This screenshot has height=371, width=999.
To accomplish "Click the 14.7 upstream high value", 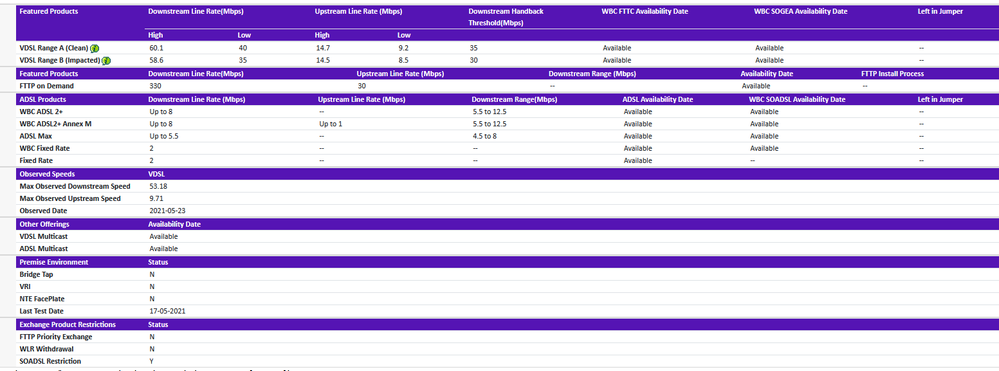I will (322, 48).
